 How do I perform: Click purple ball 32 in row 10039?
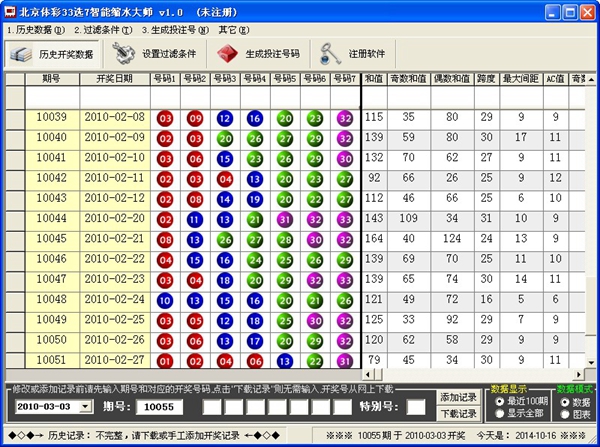(x=345, y=119)
